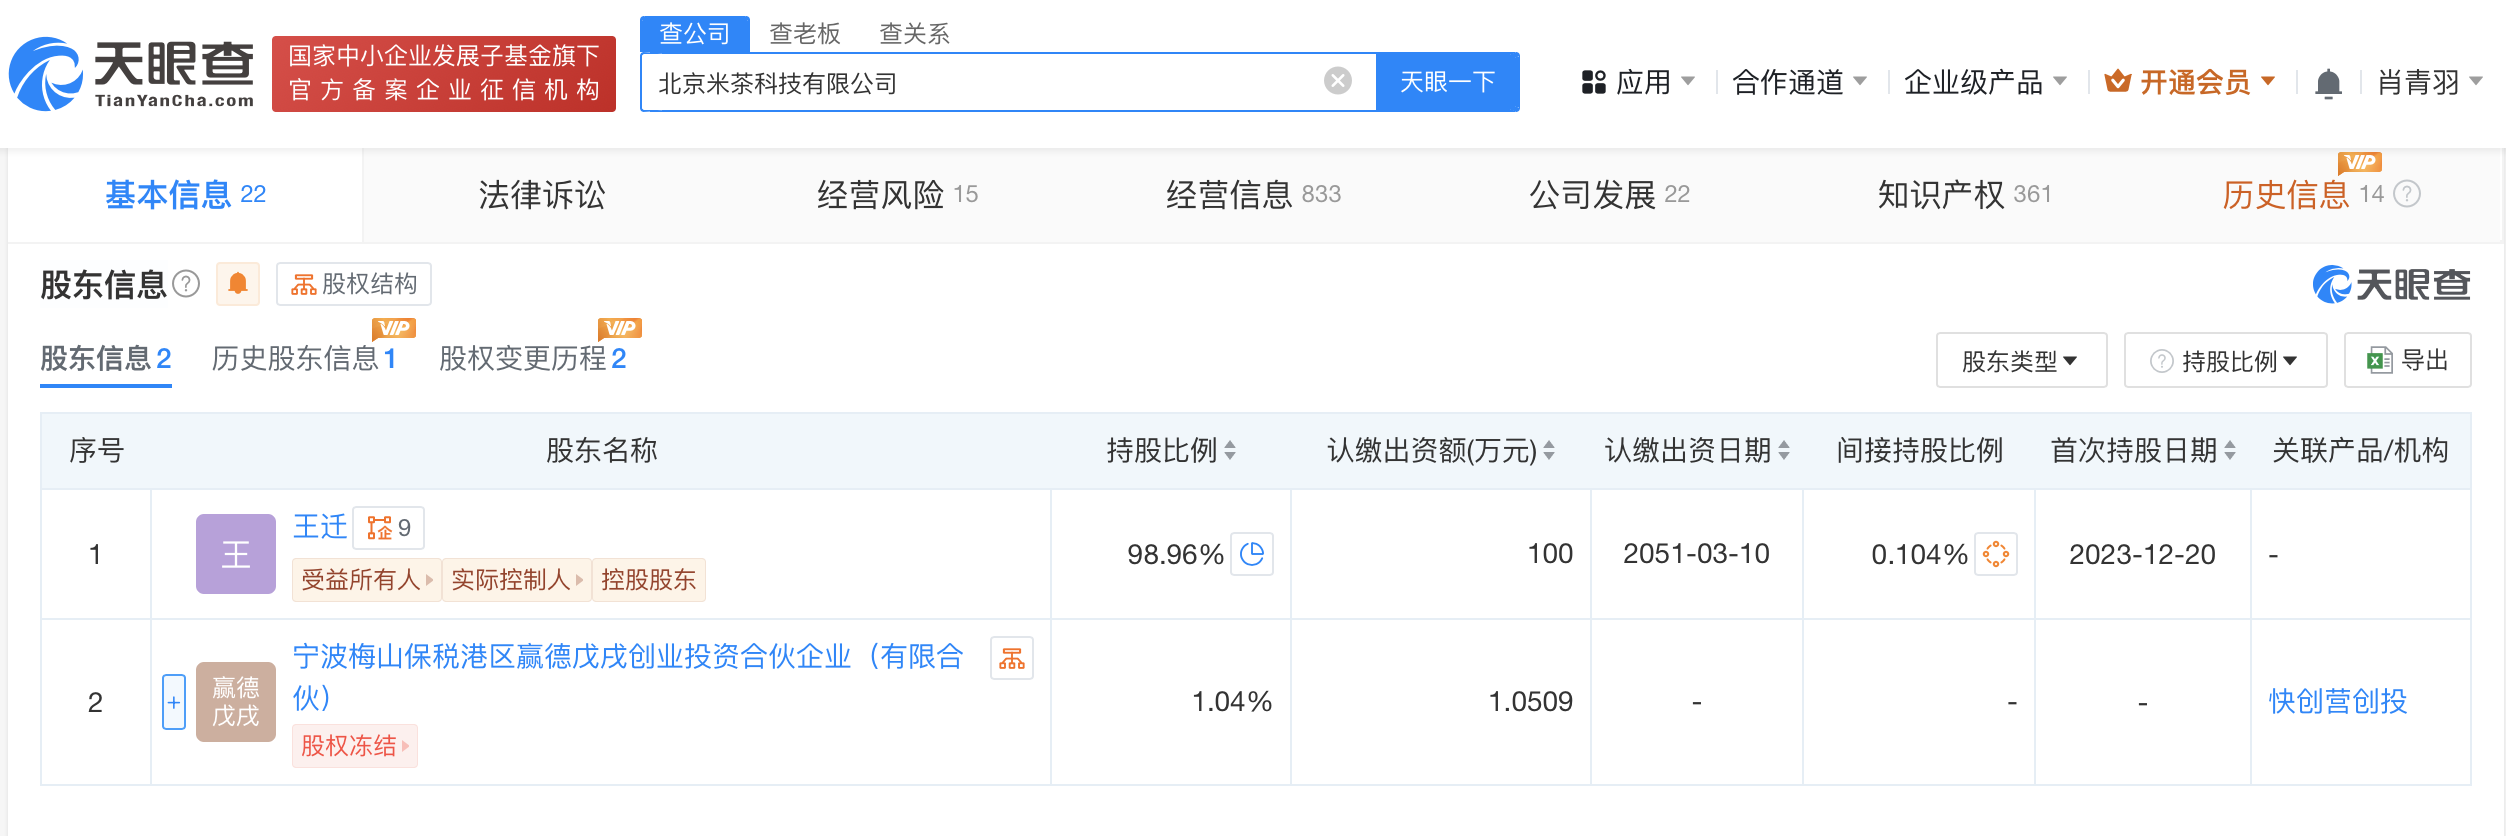
Task: Click orange bell monitor icon beside 股东信息
Action: (x=238, y=284)
